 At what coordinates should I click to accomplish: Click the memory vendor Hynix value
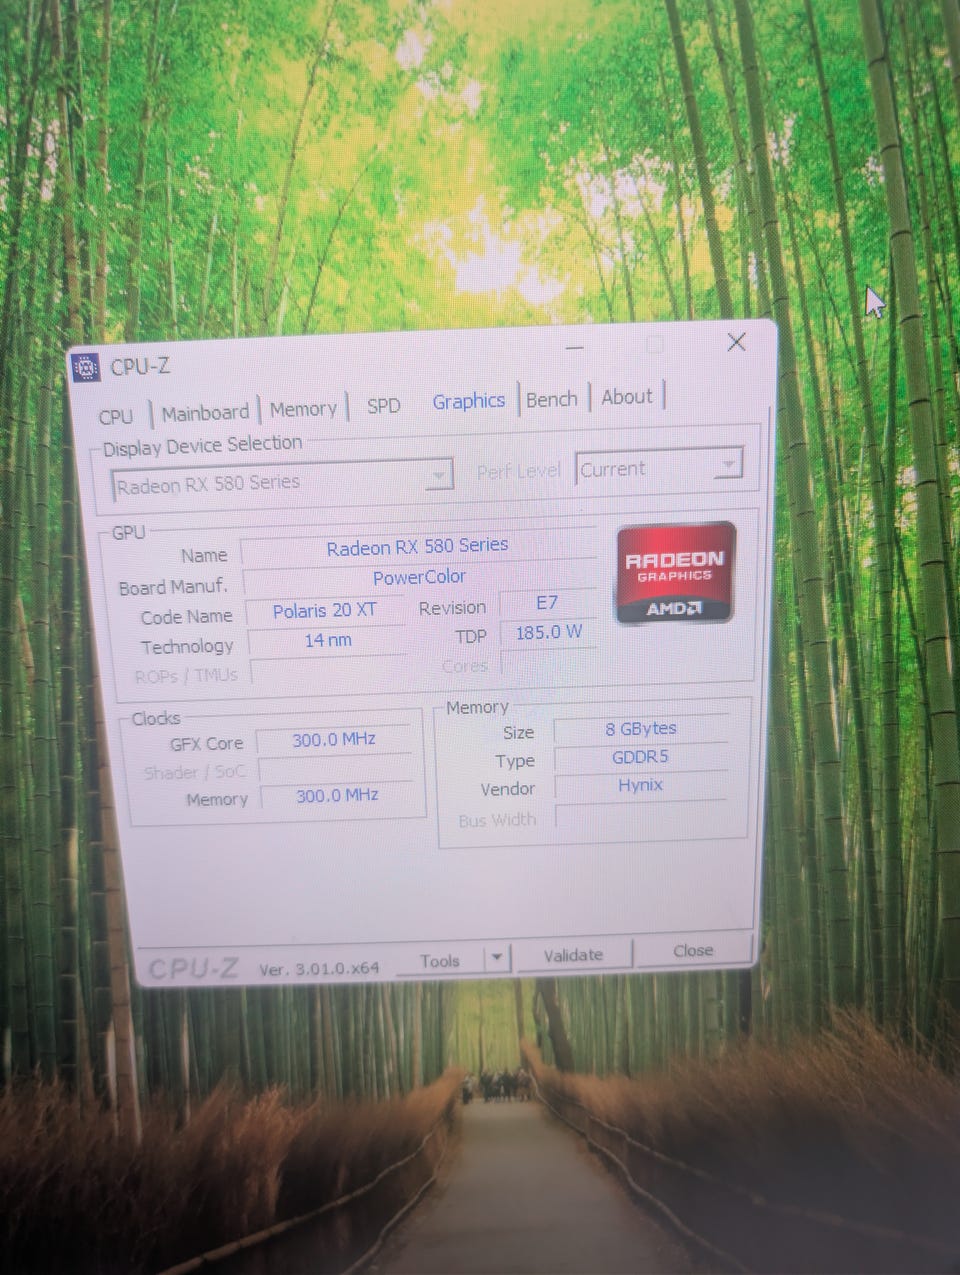(x=640, y=785)
